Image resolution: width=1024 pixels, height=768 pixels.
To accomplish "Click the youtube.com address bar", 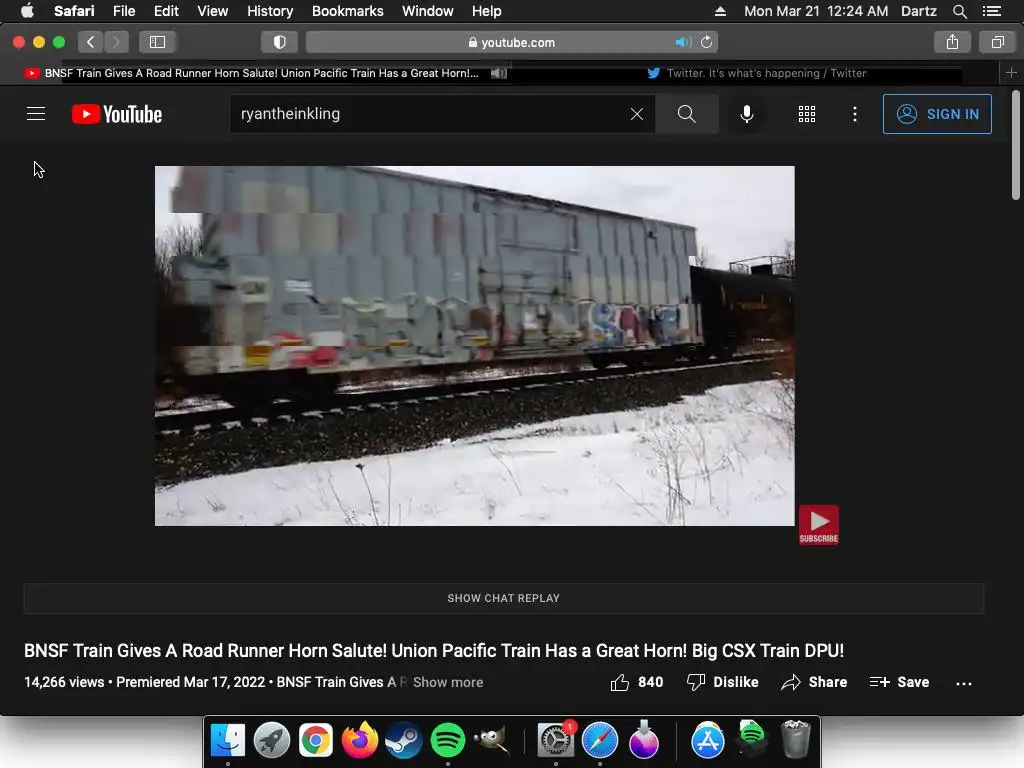I will 512,42.
